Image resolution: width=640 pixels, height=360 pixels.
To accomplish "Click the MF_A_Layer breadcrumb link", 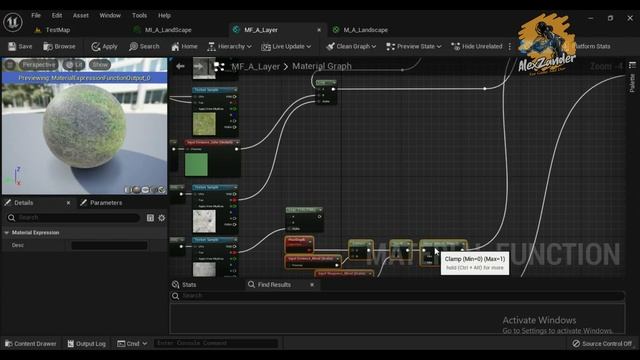I will [x=256, y=66].
